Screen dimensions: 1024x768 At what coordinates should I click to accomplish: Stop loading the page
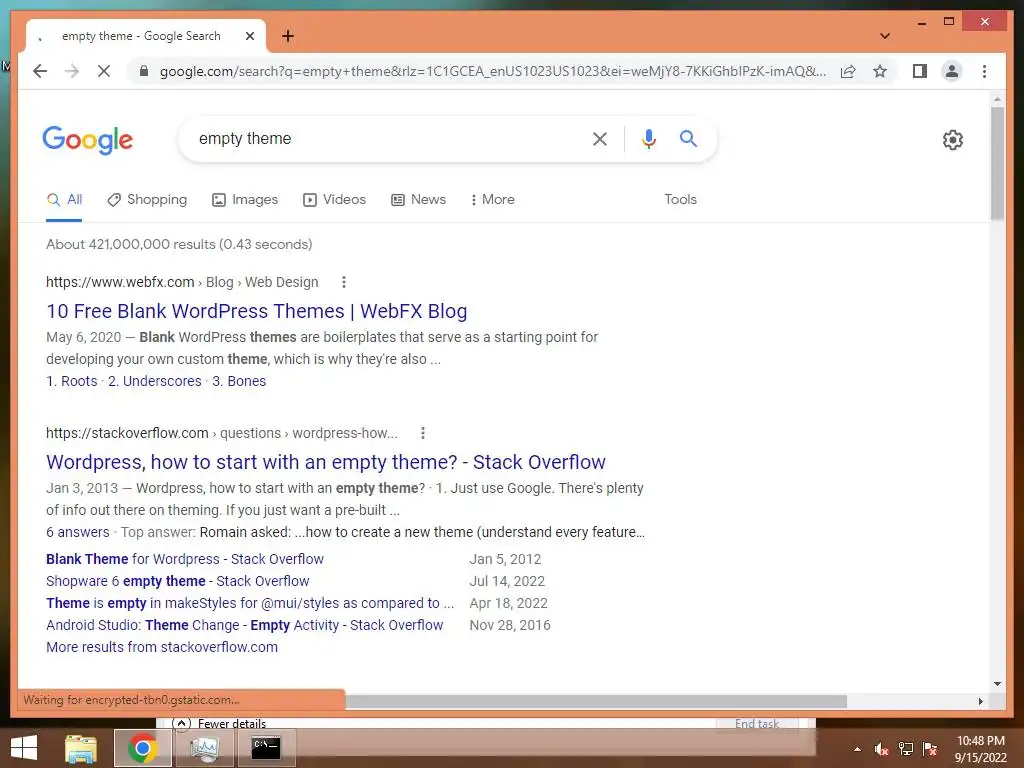click(x=104, y=71)
